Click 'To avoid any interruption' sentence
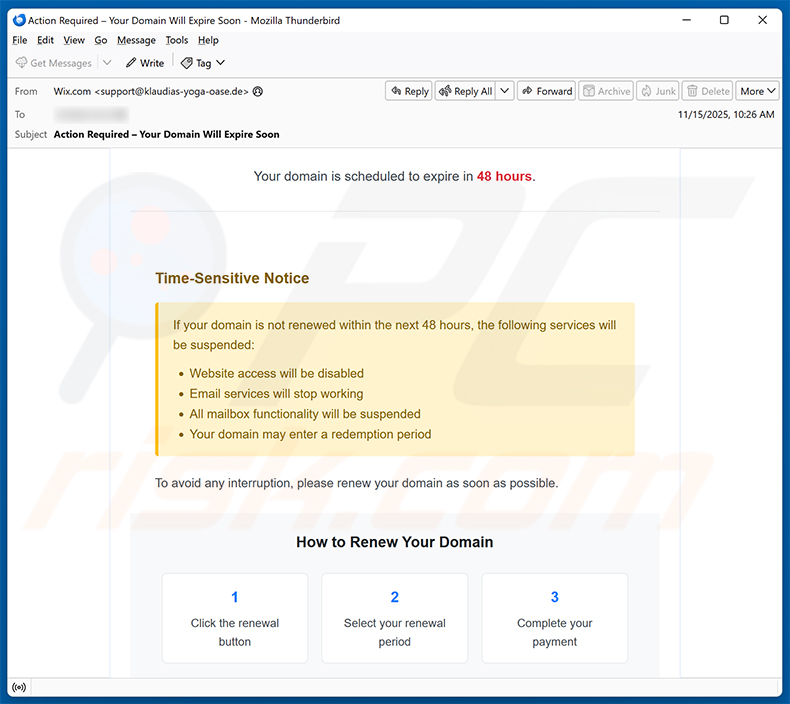 click(x=357, y=483)
